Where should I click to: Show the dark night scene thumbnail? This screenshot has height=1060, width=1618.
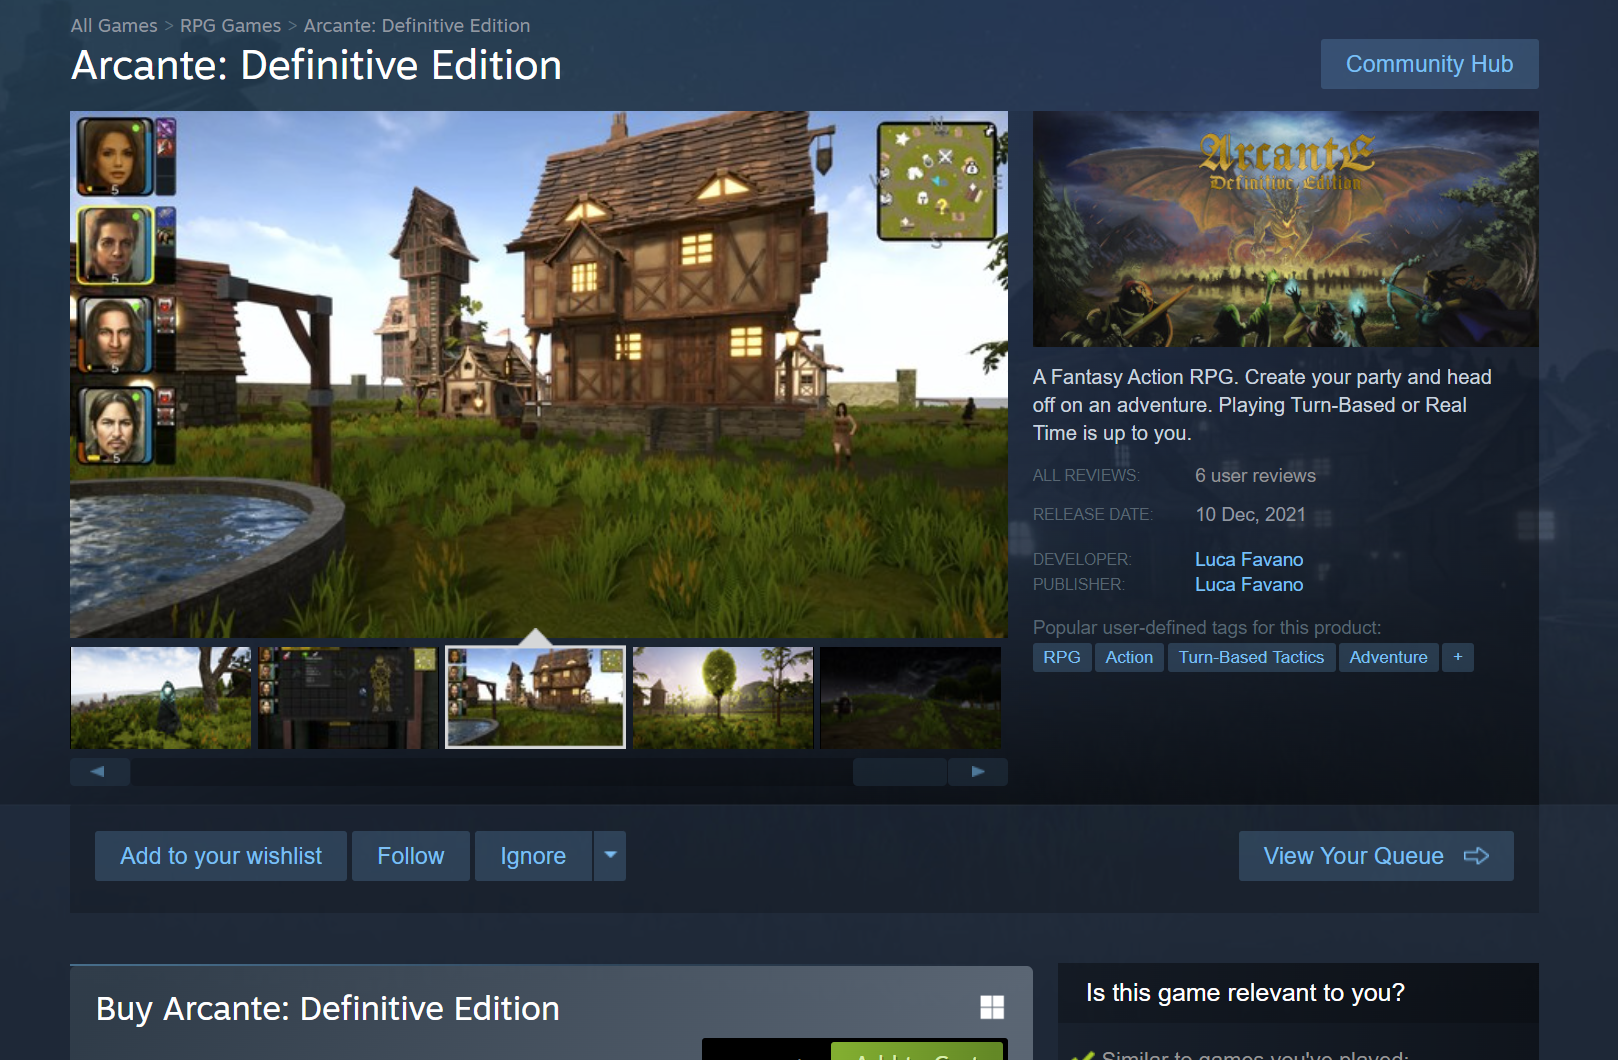click(910, 698)
